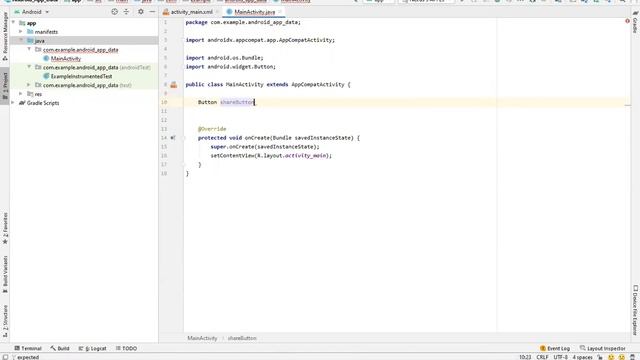
Task: Select the manifests folder row
Action: click(x=84, y=31)
